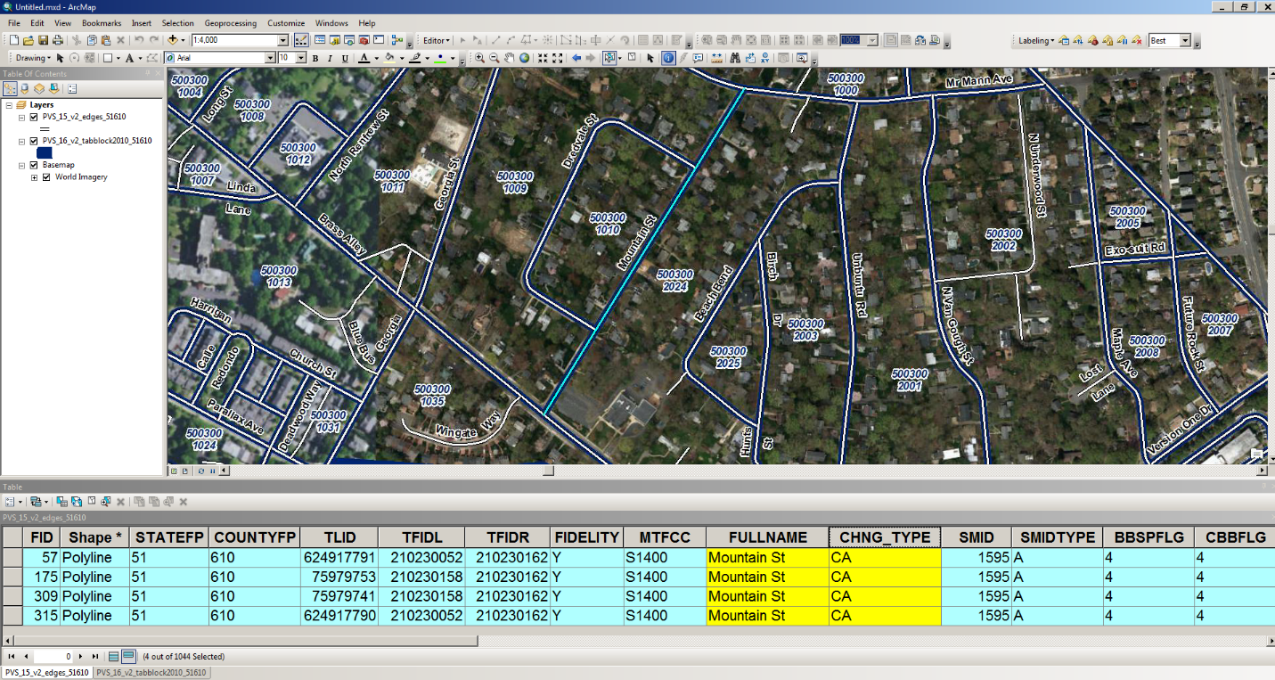Click the Find binoculars icon
1275x680 pixels.
point(735,58)
